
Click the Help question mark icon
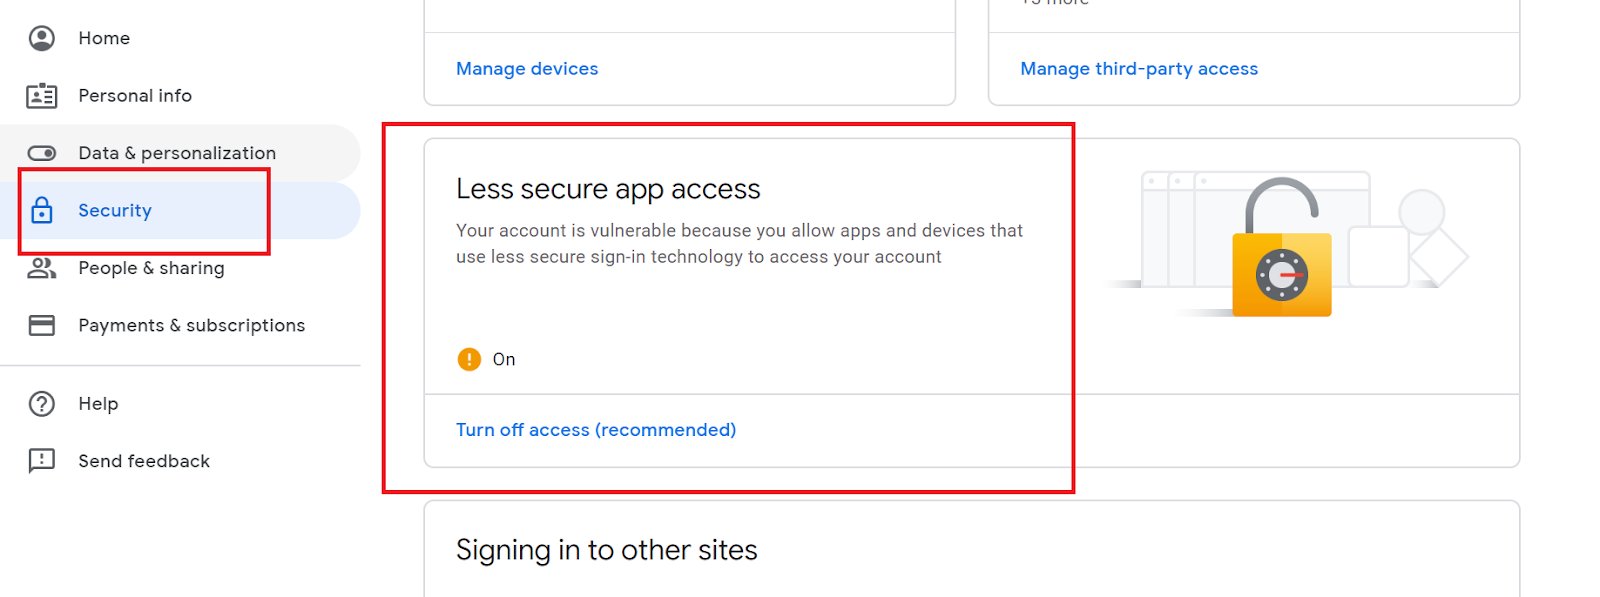point(42,404)
